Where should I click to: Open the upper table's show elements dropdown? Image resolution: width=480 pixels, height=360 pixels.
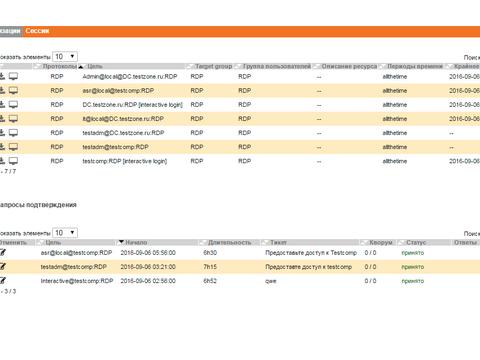coord(65,56)
